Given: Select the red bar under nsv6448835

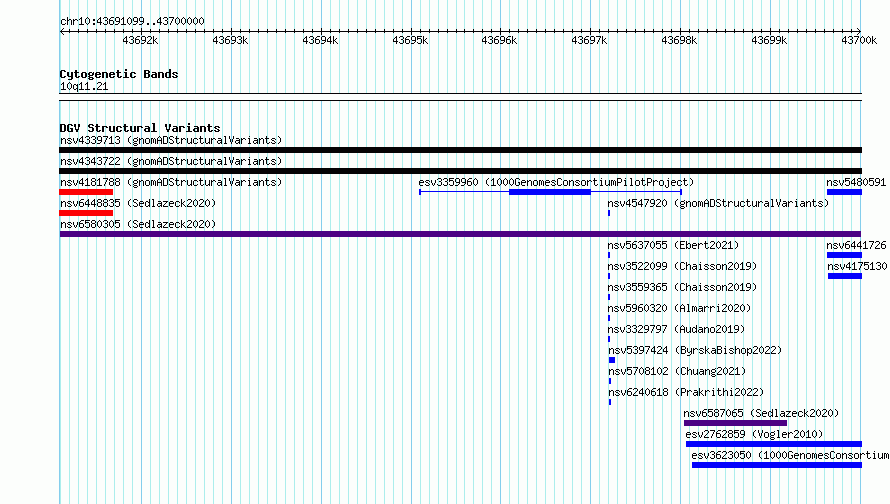Looking at the screenshot, I should (86, 213).
